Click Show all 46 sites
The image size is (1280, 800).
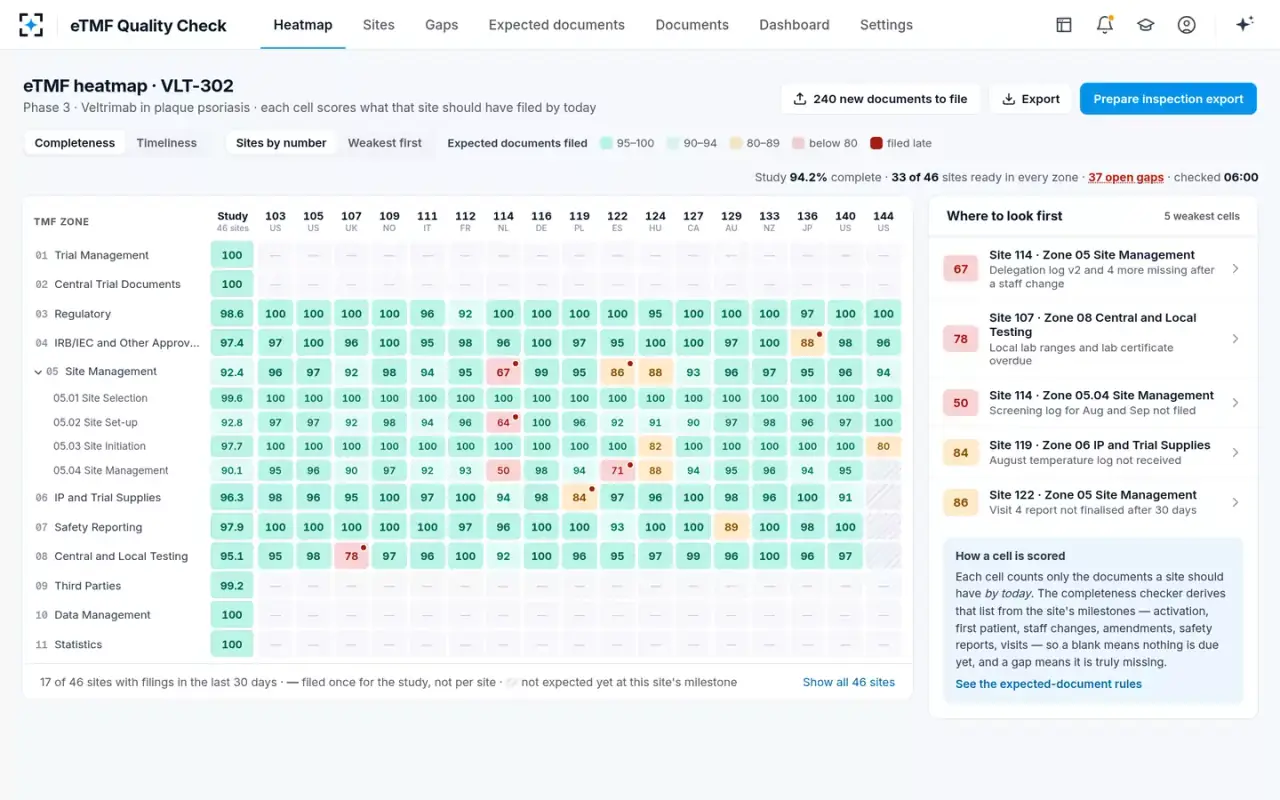[x=849, y=683]
